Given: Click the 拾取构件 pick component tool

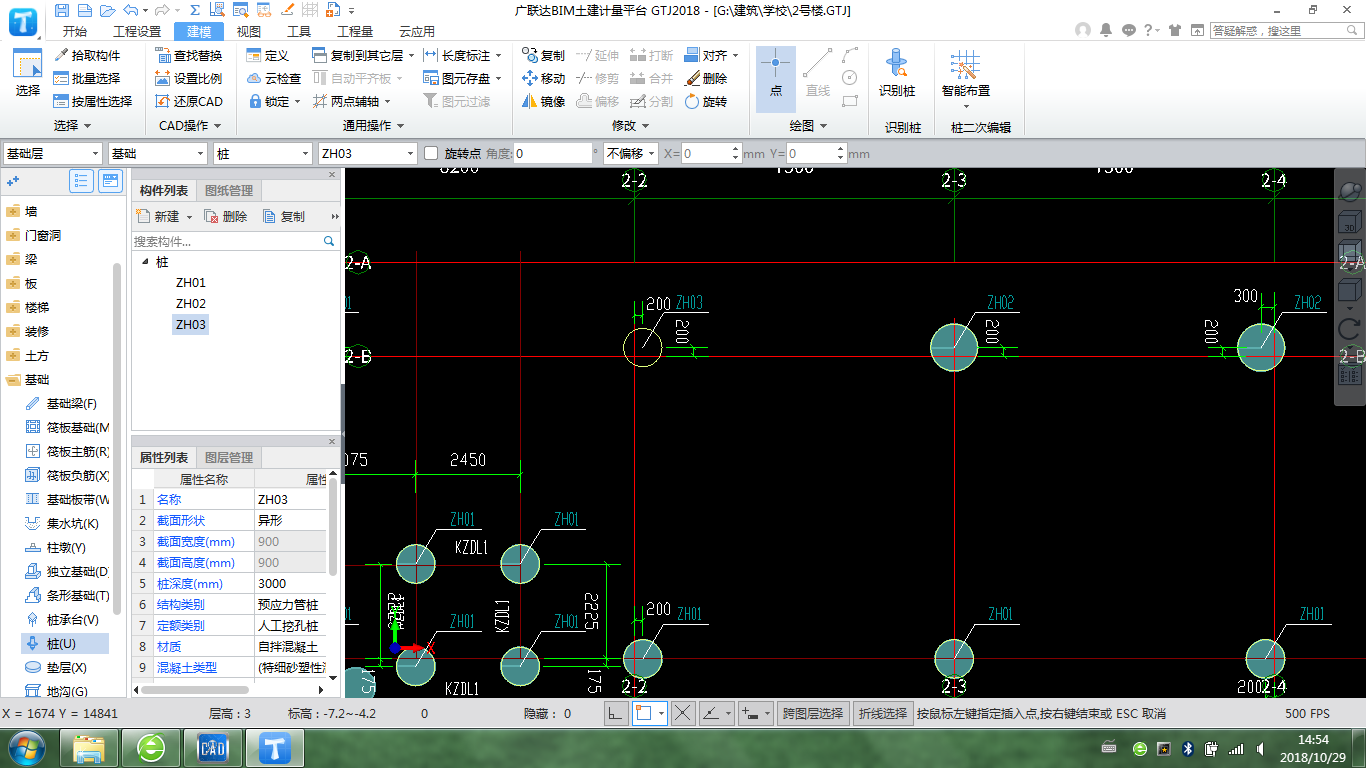Looking at the screenshot, I should pos(87,55).
